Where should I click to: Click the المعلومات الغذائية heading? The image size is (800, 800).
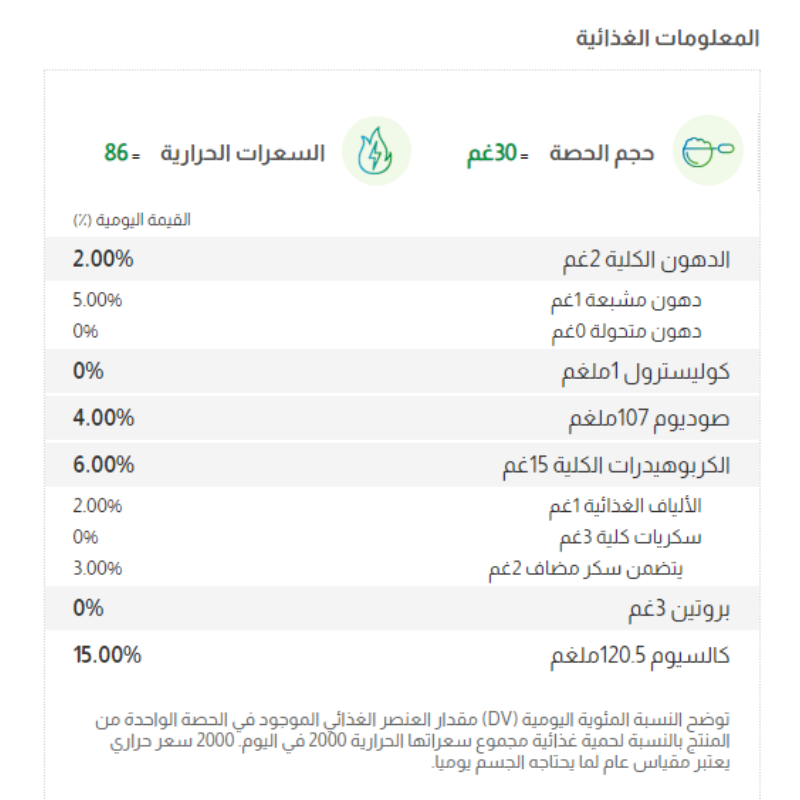pyautogui.click(x=668, y=39)
